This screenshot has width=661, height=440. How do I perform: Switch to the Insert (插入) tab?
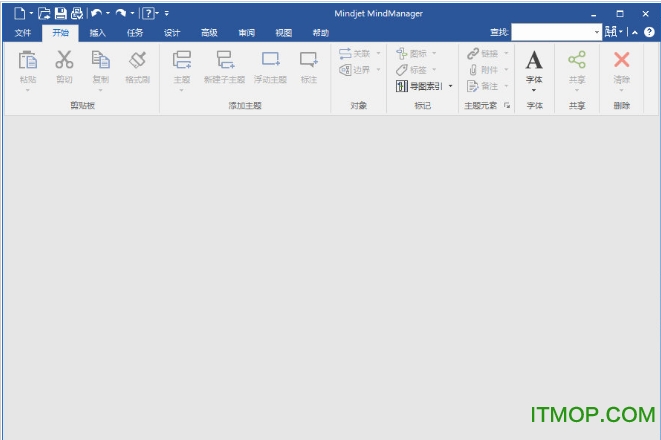[x=97, y=33]
